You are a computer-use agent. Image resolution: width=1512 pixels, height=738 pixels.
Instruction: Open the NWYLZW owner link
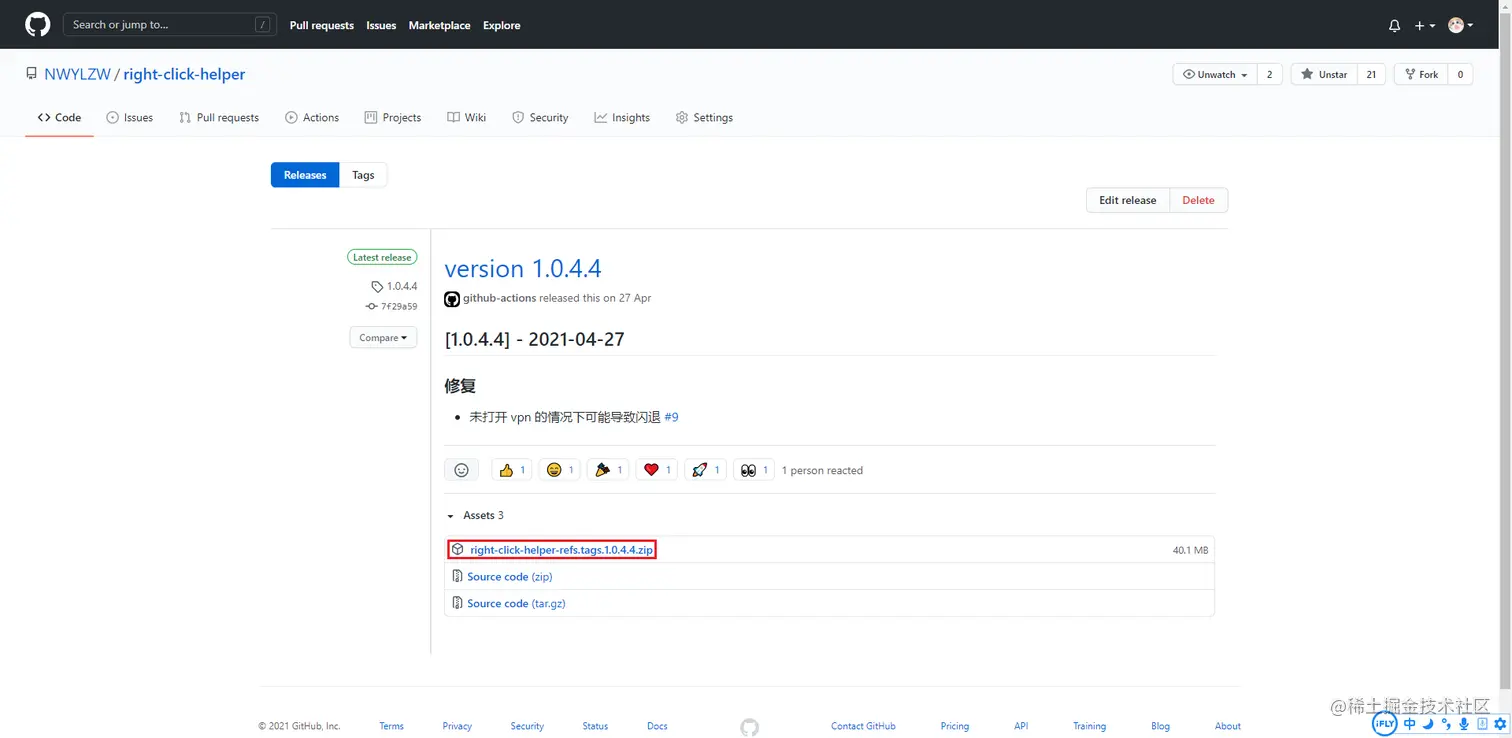click(x=77, y=74)
